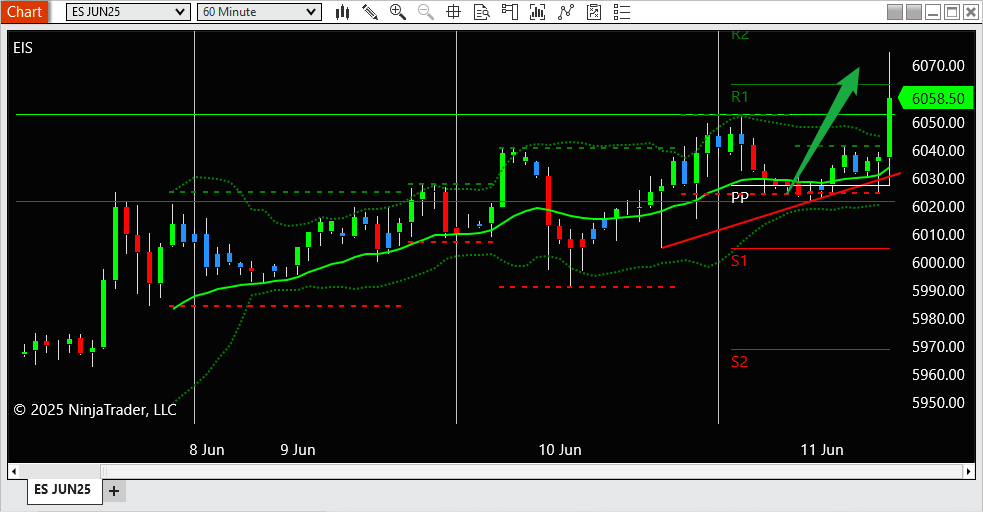Toggle the crosshair cursor icon
983x512 pixels.
pos(453,12)
